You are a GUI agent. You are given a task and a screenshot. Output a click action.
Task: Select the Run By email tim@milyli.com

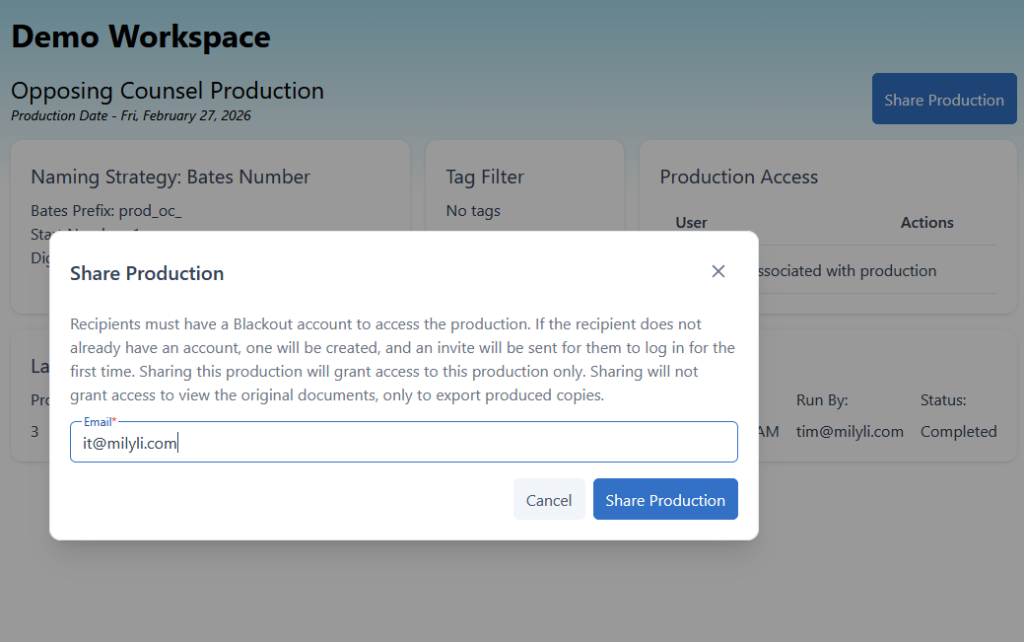coord(850,431)
